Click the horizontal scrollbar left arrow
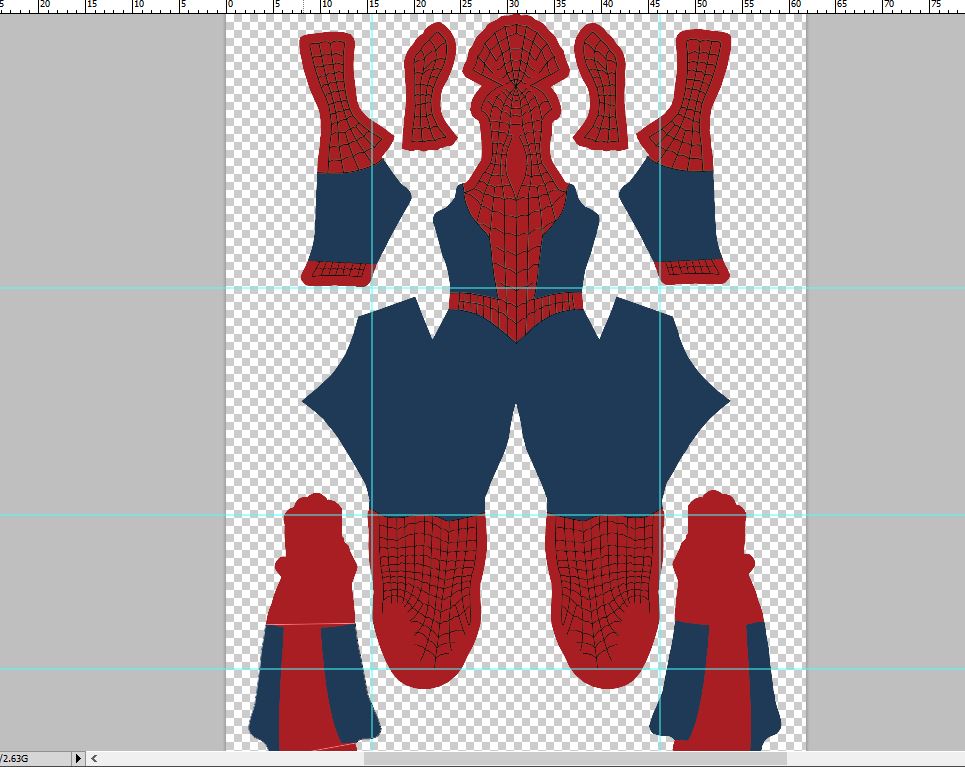965x767 pixels. pos(94,758)
